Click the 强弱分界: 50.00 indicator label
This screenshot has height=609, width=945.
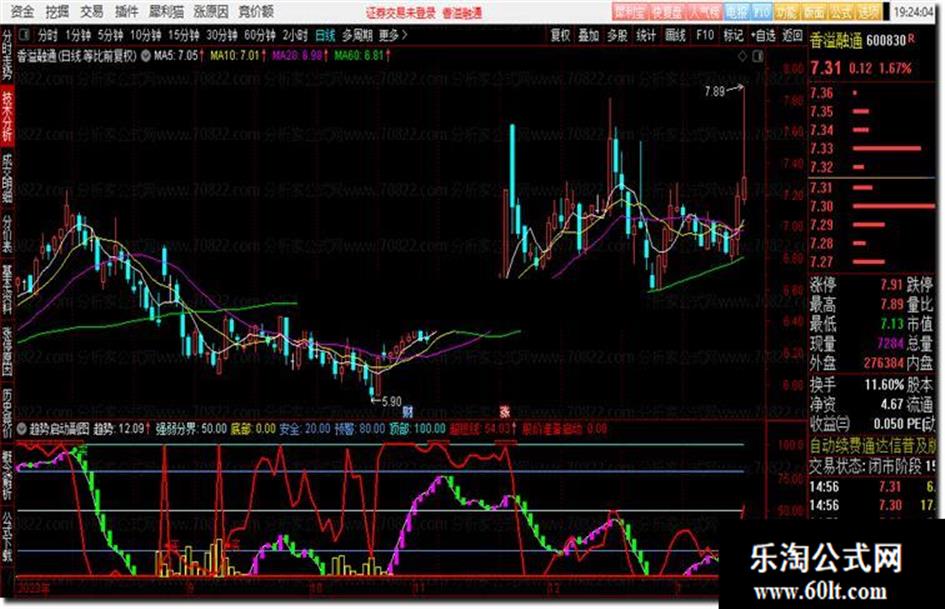pyautogui.click(x=191, y=429)
